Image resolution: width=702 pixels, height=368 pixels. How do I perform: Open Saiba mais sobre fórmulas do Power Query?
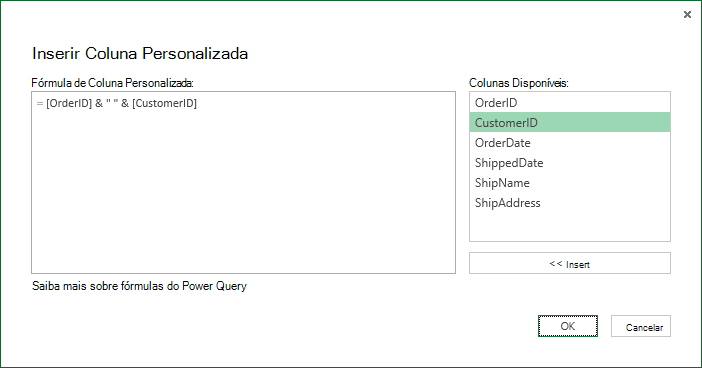[x=139, y=286]
